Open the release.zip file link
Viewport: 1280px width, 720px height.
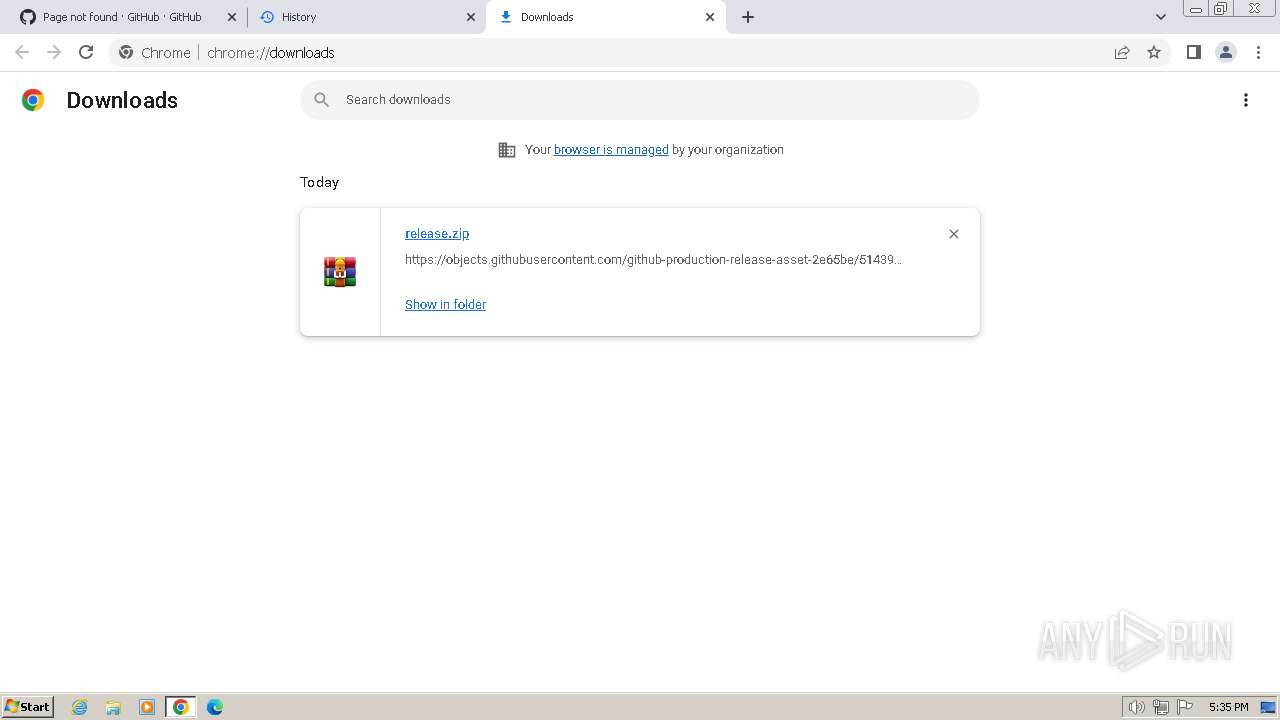[x=437, y=234]
